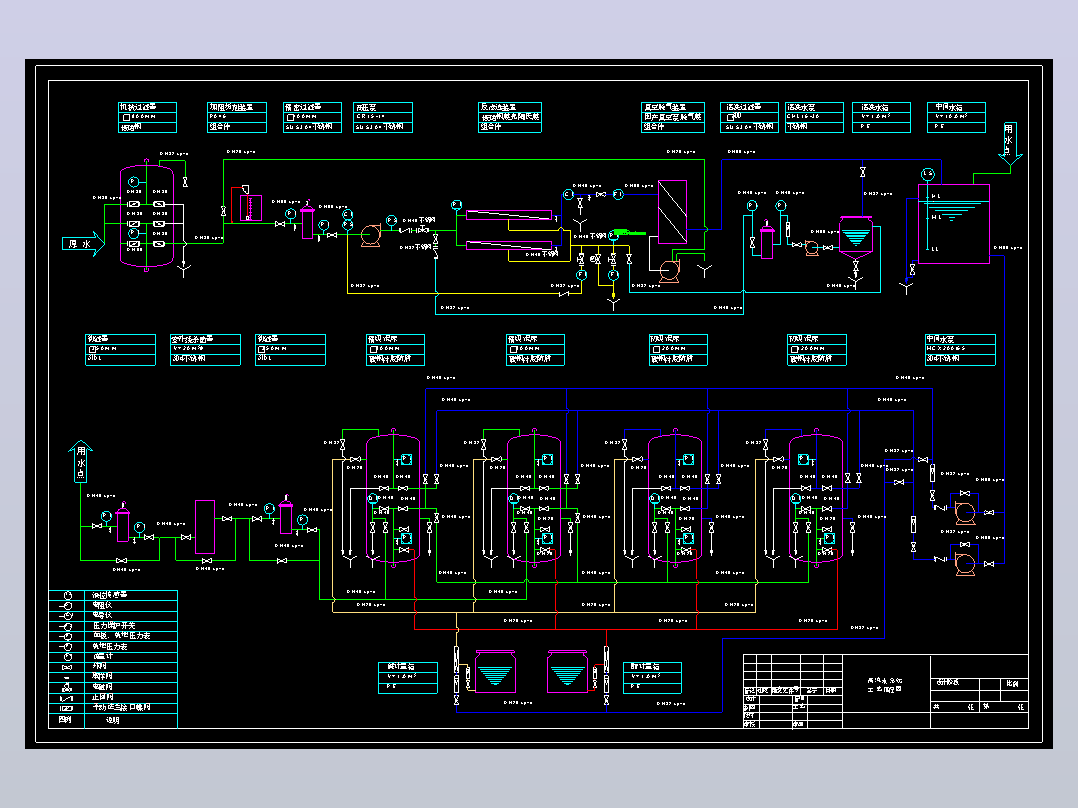Viewport: 1078px width, 808px height.
Task: Click the small orange cleaning pump
Action: (812, 248)
